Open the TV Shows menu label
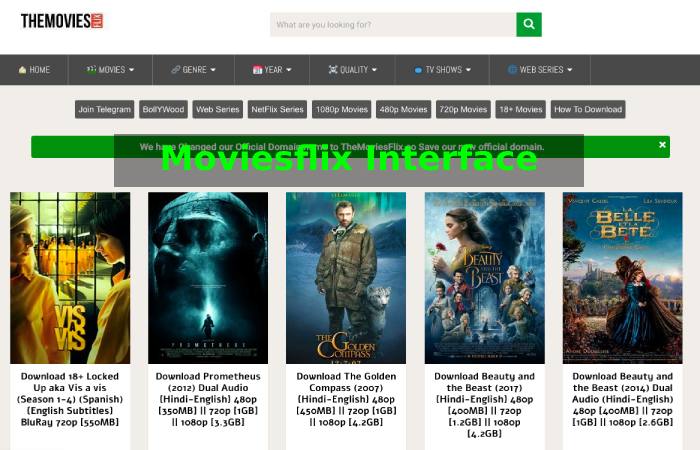The height and width of the screenshot is (450, 700). (443, 70)
